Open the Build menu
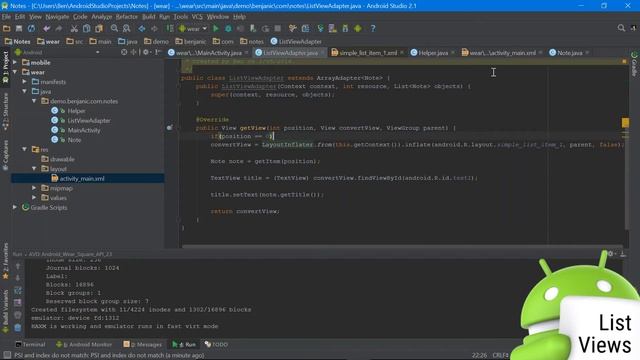 click(x=149, y=17)
